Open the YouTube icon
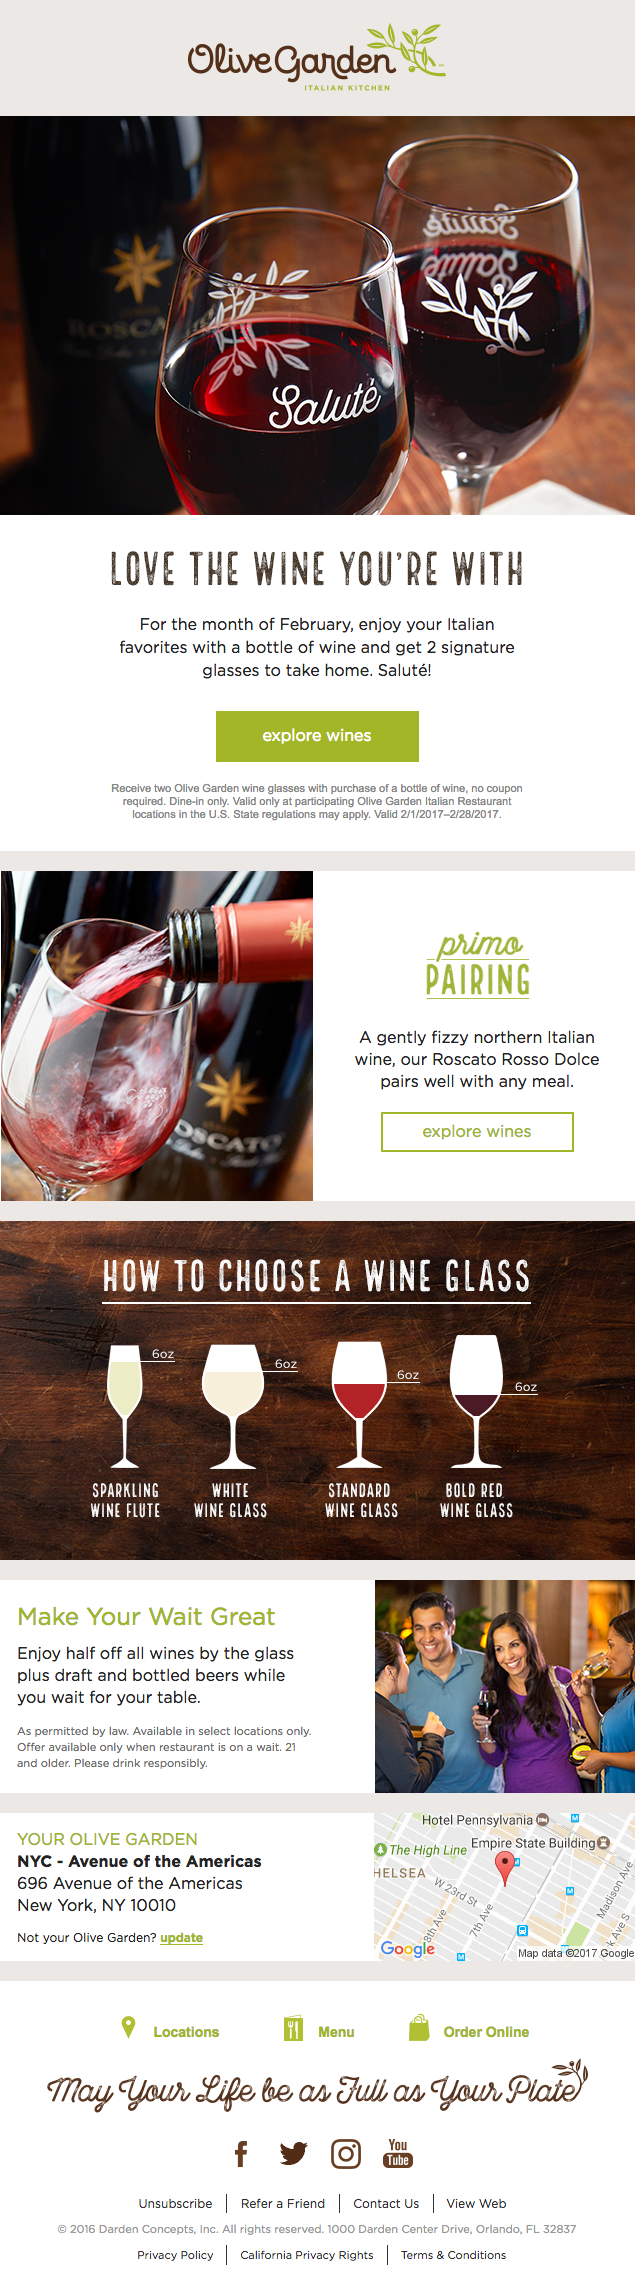 click(x=398, y=2152)
